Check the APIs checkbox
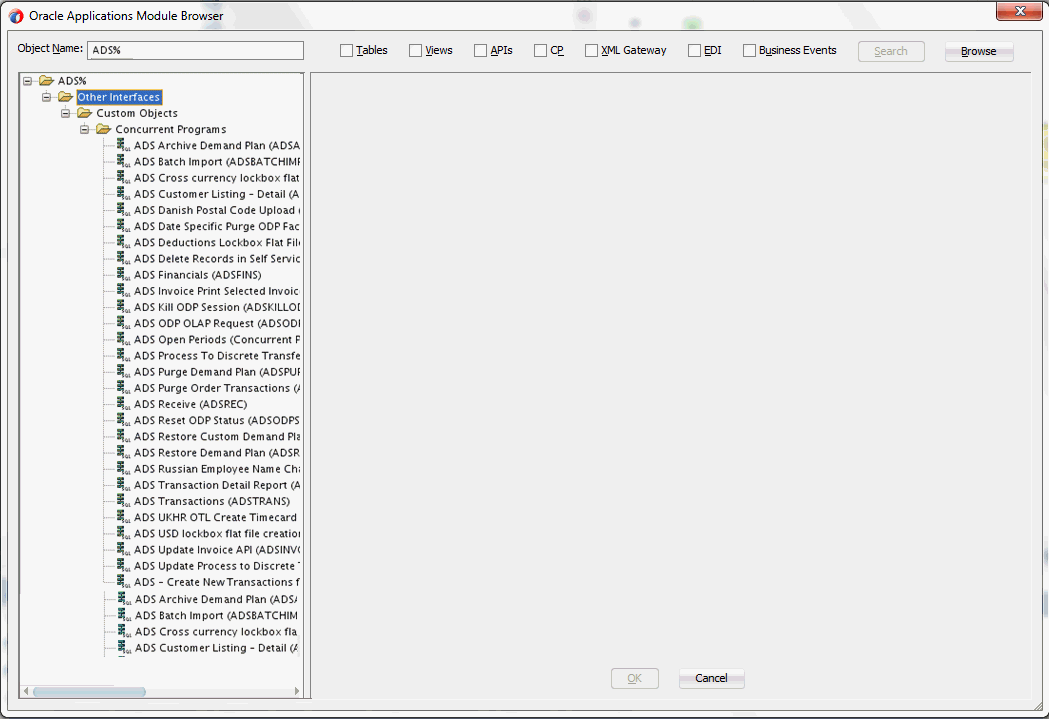 click(x=480, y=50)
